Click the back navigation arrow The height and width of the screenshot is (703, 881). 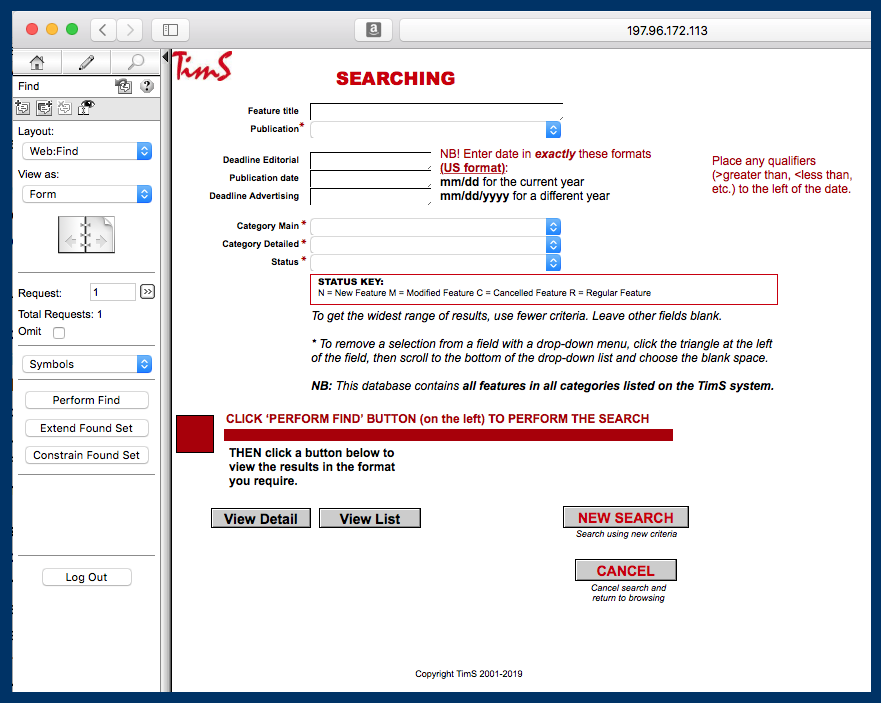pos(103,29)
